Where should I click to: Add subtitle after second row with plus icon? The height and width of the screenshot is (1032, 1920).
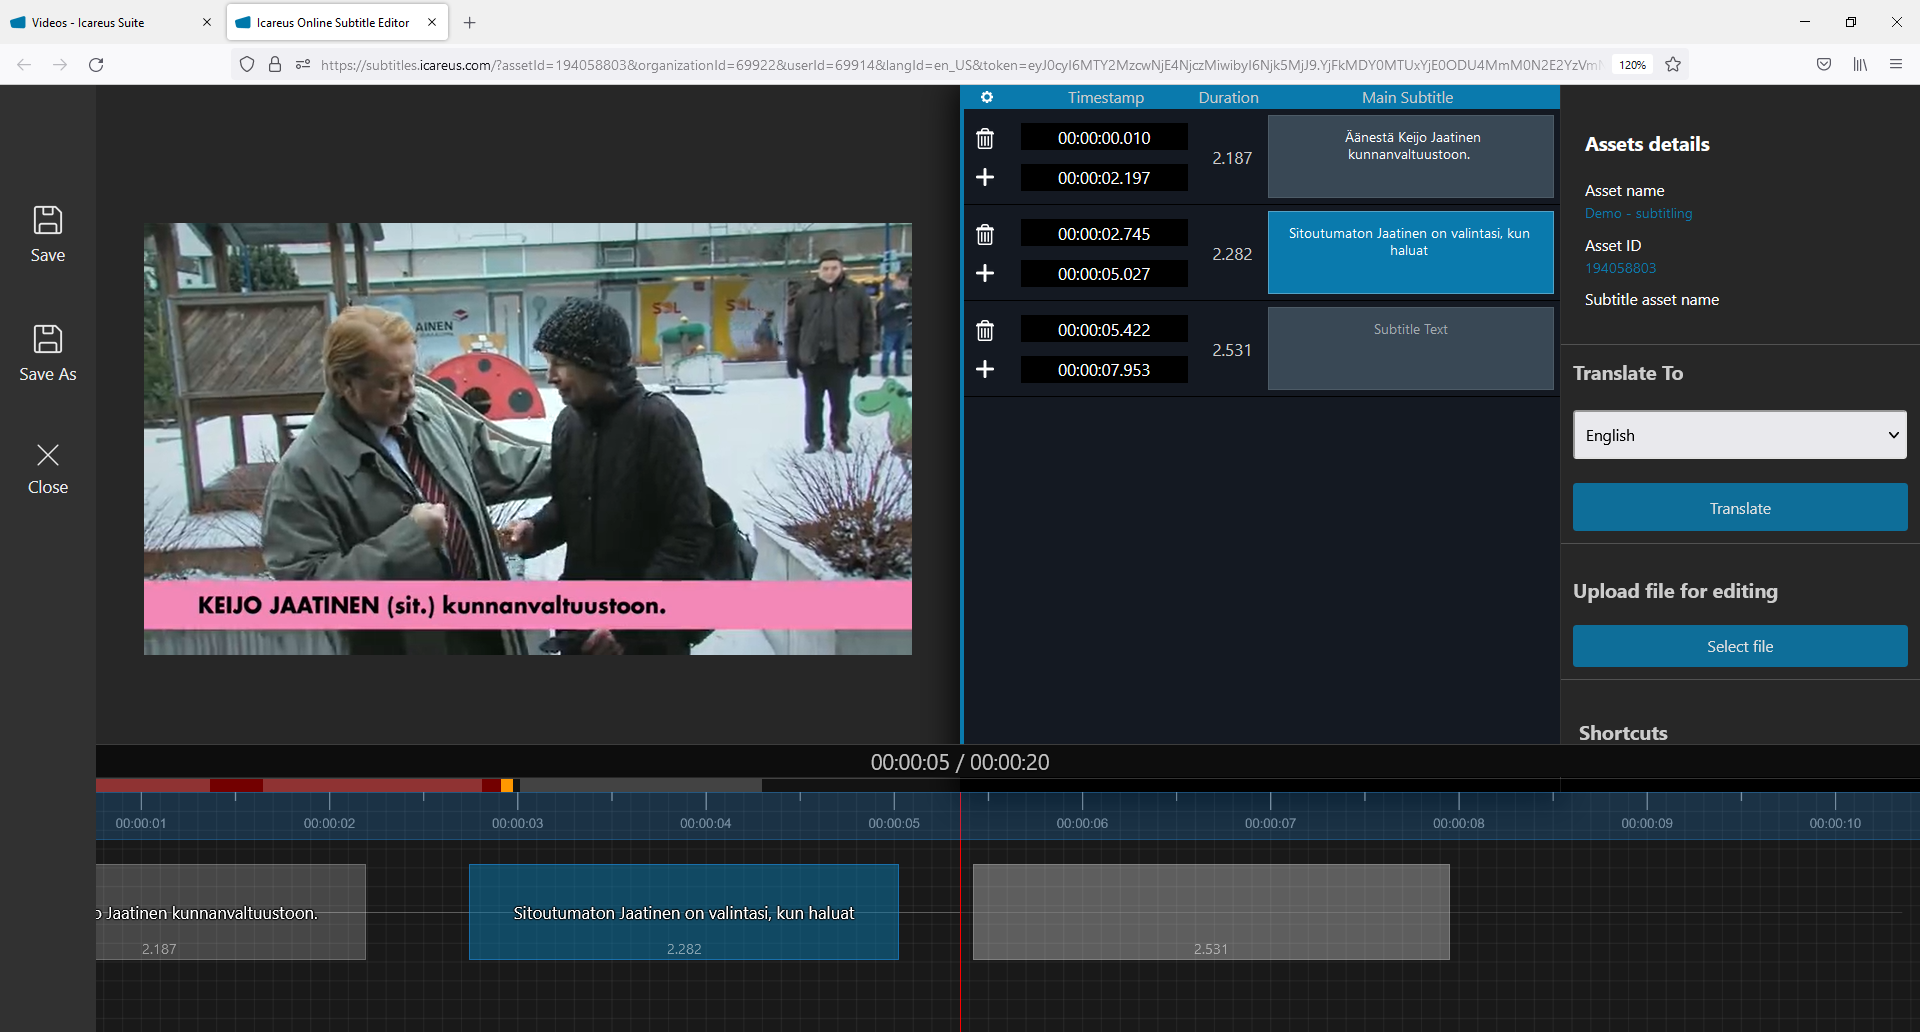(x=985, y=274)
